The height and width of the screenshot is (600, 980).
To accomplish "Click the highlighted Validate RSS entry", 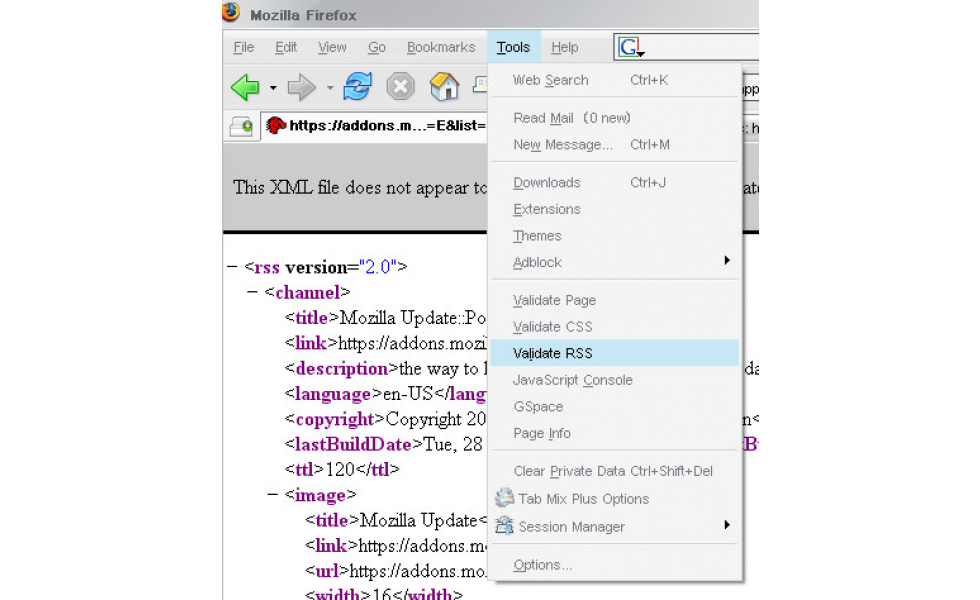I will pos(615,353).
